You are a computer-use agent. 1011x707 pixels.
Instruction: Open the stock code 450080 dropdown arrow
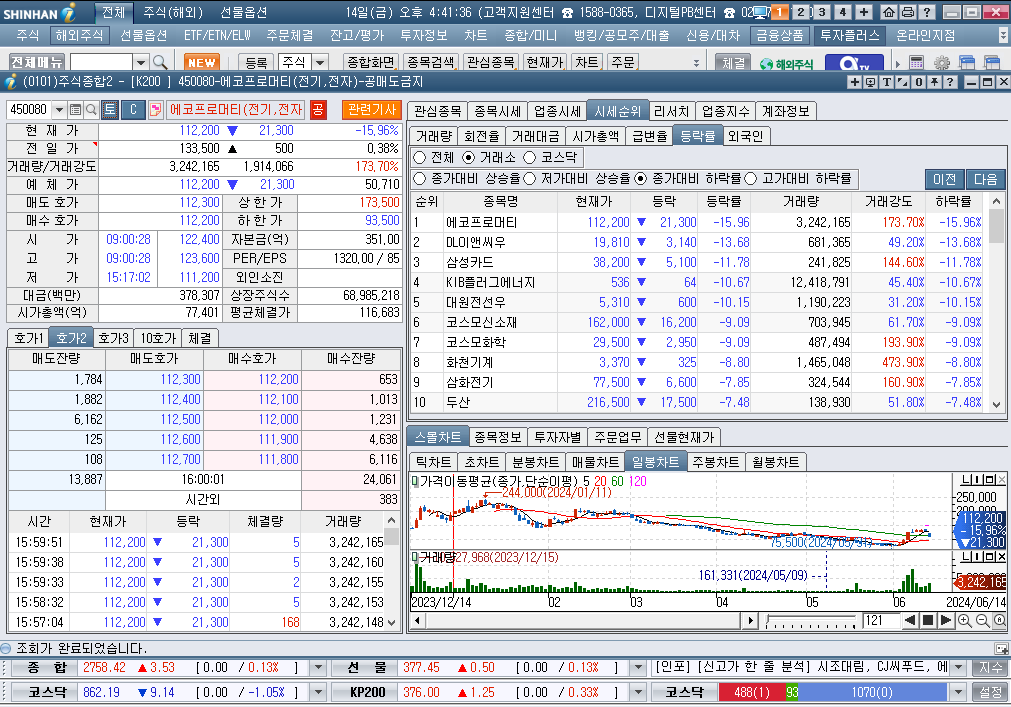(x=59, y=110)
